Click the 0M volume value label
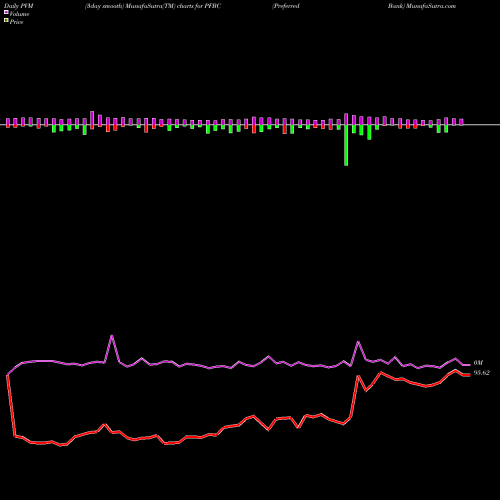500x500 pixels. 478,363
